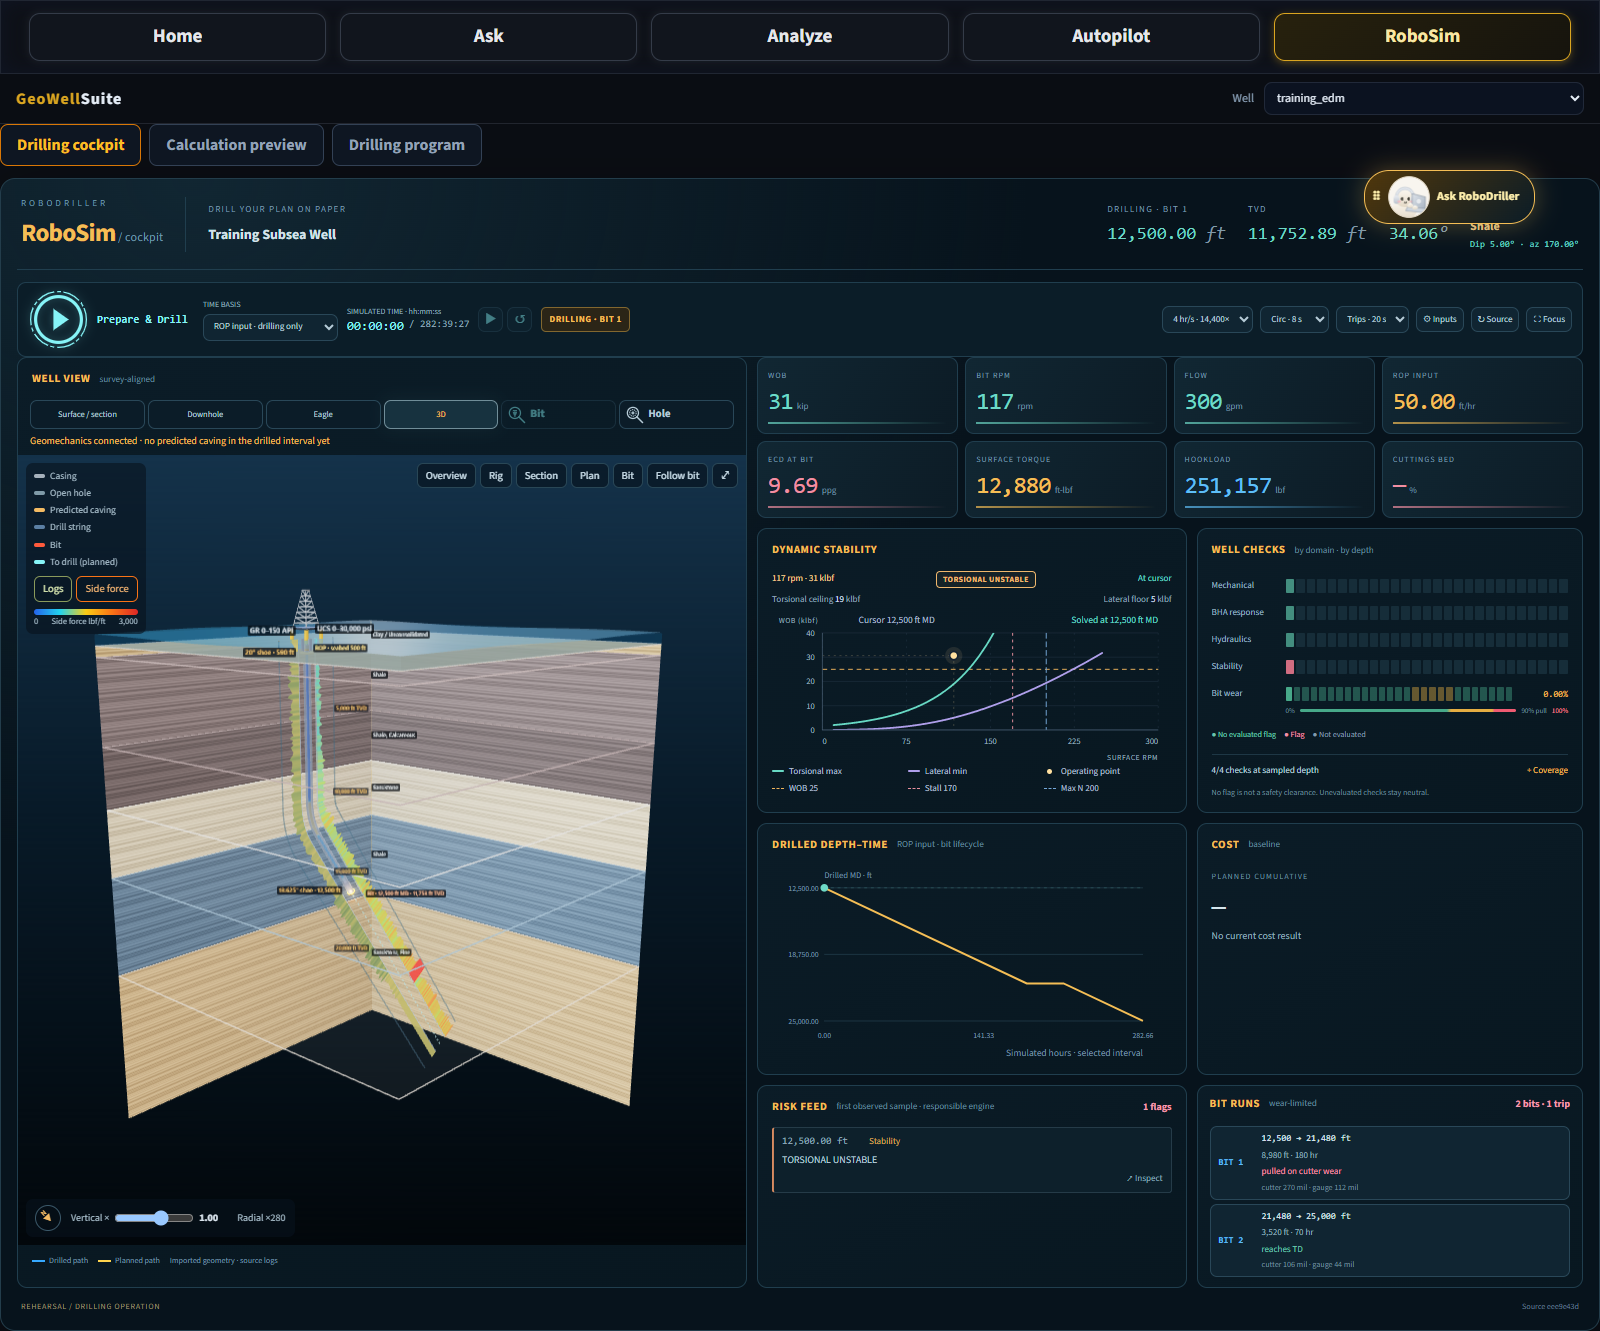This screenshot has height=1331, width=1600.
Task: Open the Well selector dropdown training_edm
Action: 1423,98
